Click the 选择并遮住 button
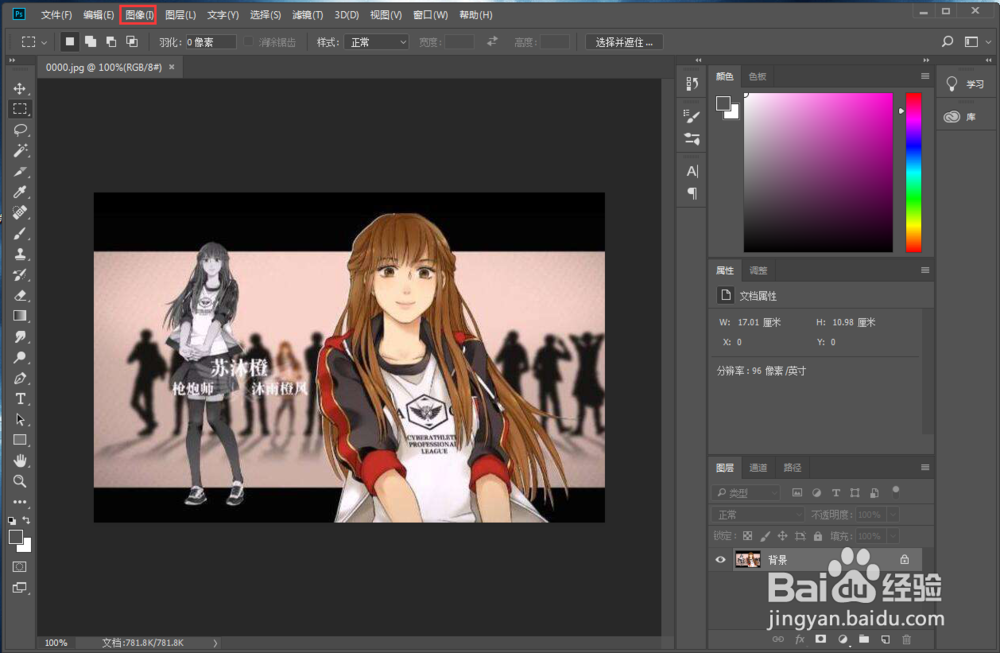 (x=624, y=42)
